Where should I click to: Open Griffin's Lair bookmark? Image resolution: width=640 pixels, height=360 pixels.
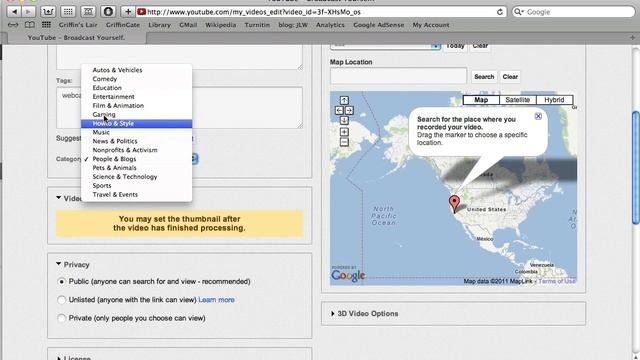78,25
